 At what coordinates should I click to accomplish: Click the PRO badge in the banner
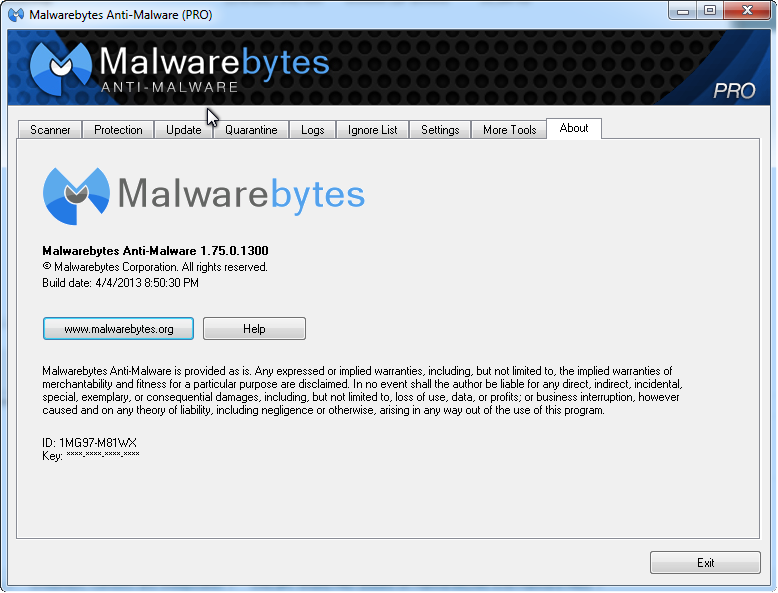tap(734, 90)
